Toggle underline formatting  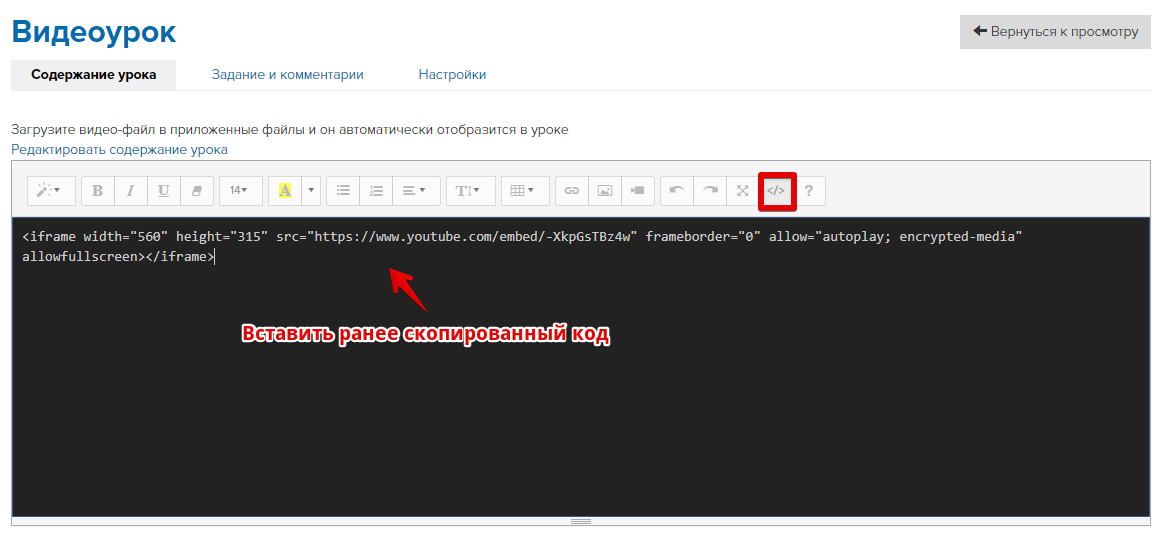[x=164, y=191]
